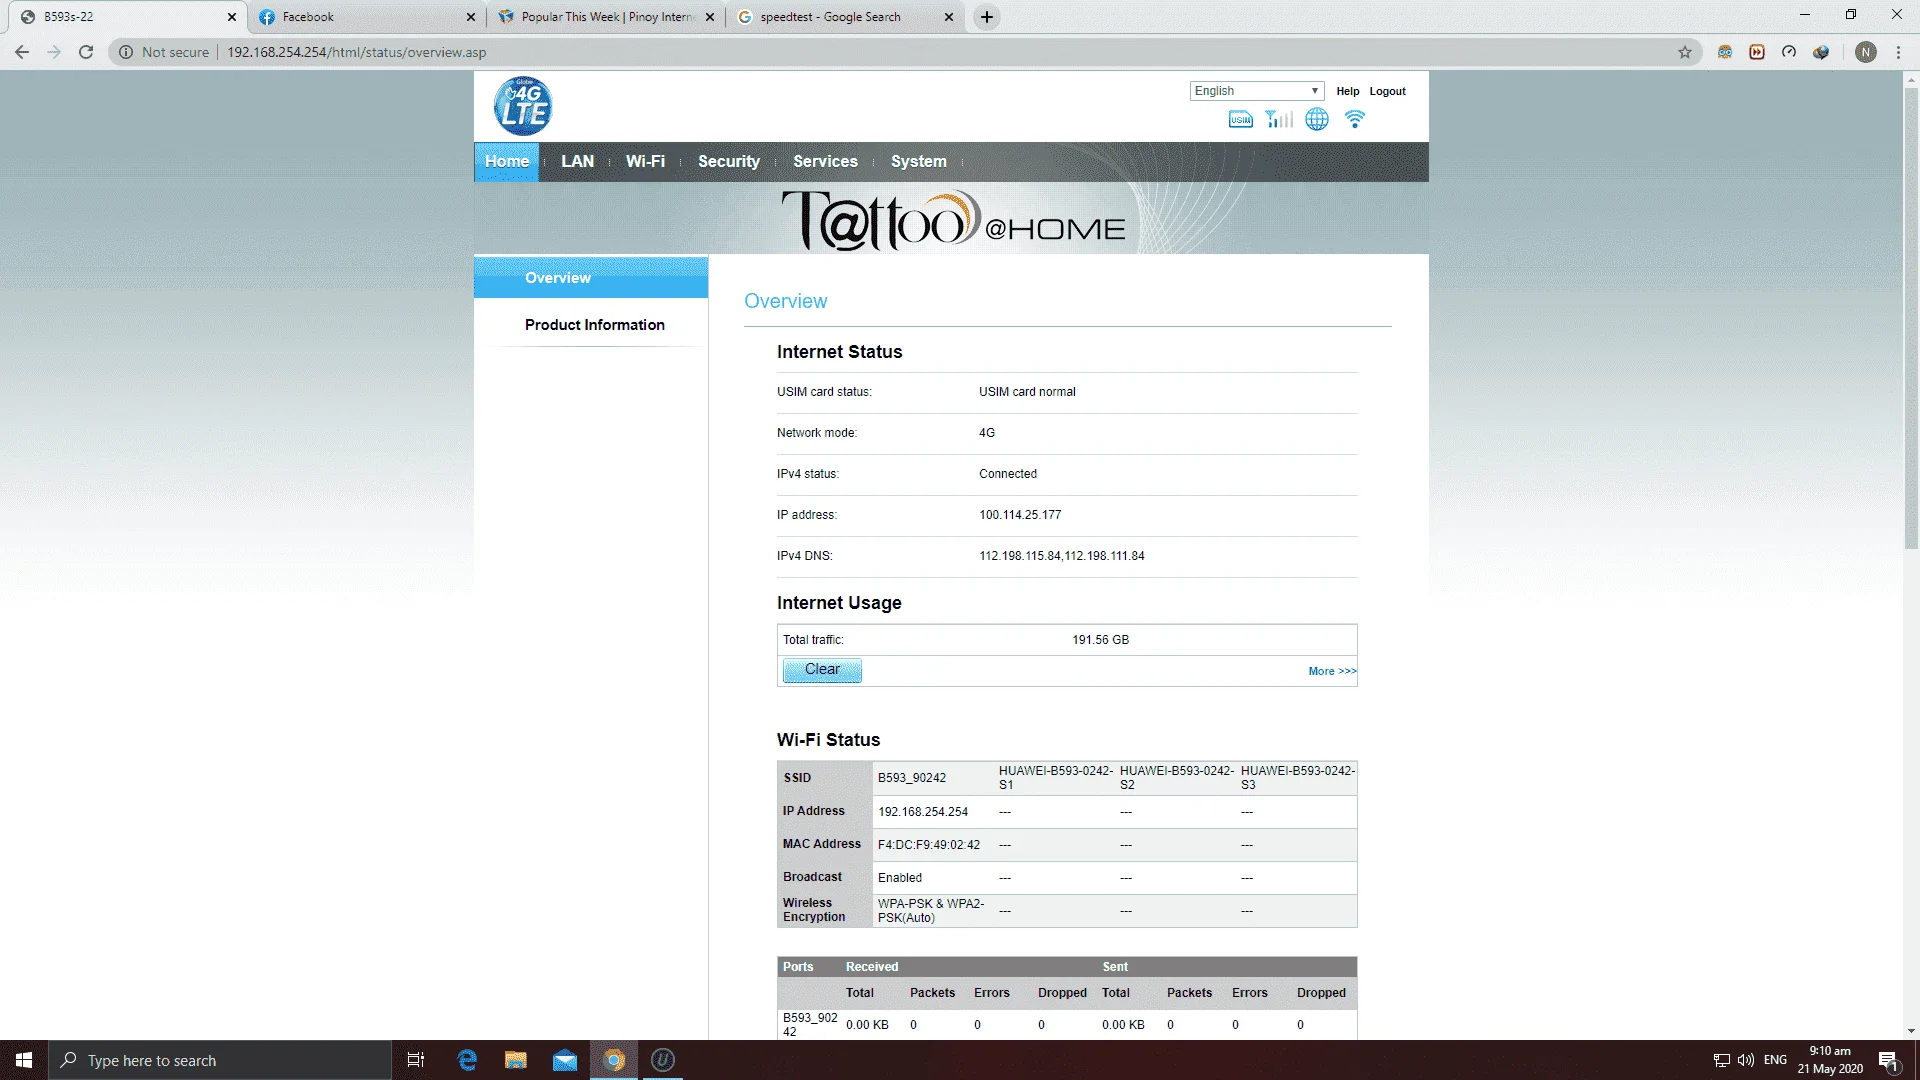Click the MAC address F4:DC:F9:49:02:42
This screenshot has height=1080, width=1920.
point(929,845)
